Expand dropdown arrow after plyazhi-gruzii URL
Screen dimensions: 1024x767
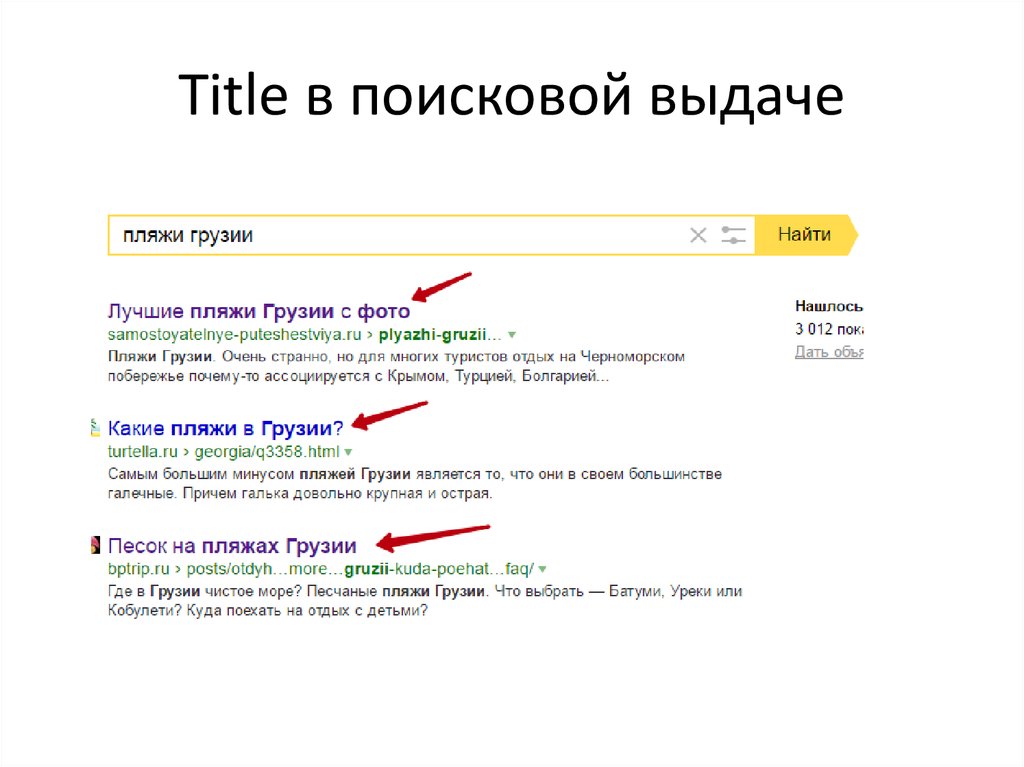pyautogui.click(x=512, y=335)
